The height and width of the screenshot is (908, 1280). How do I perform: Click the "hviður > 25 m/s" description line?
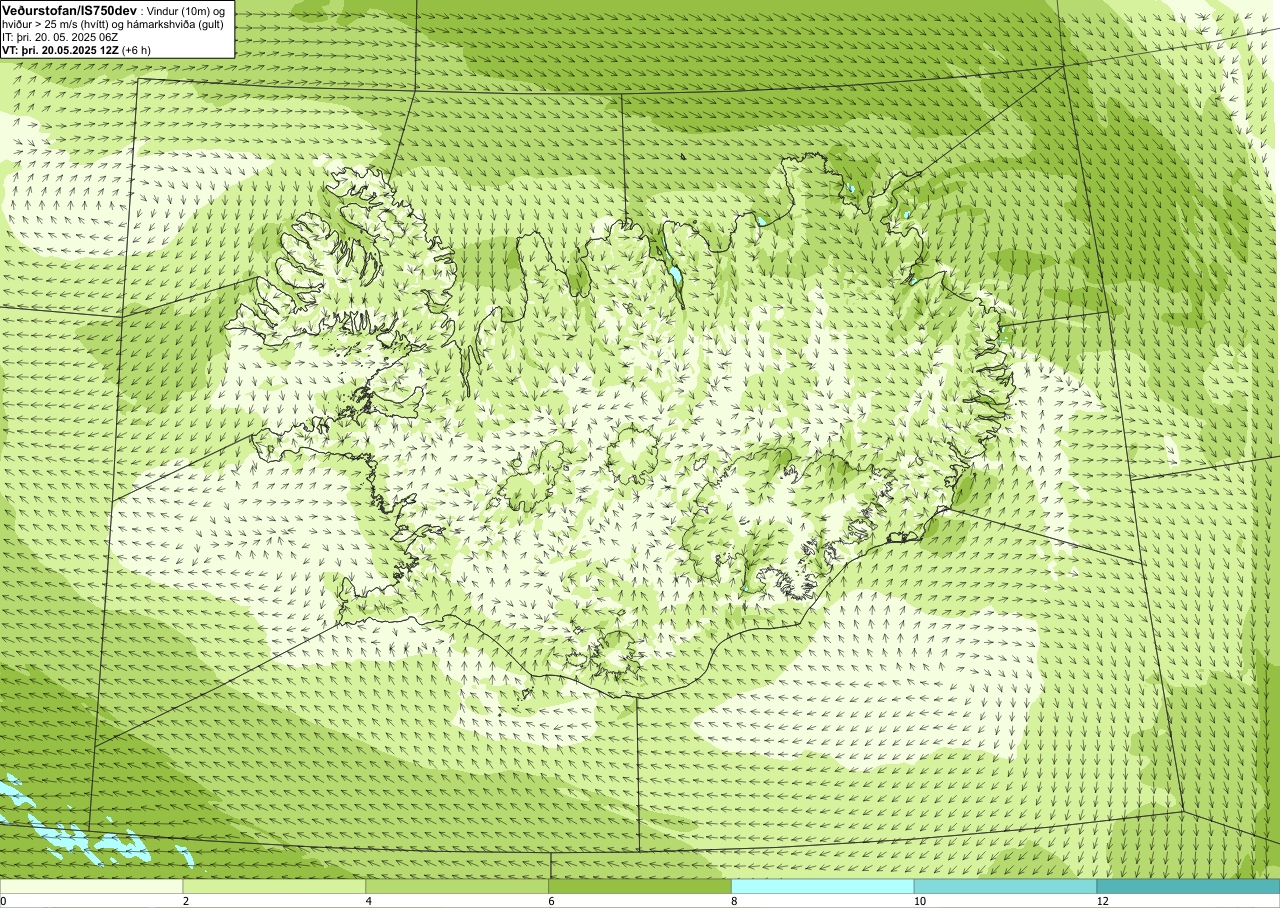pos(113,24)
